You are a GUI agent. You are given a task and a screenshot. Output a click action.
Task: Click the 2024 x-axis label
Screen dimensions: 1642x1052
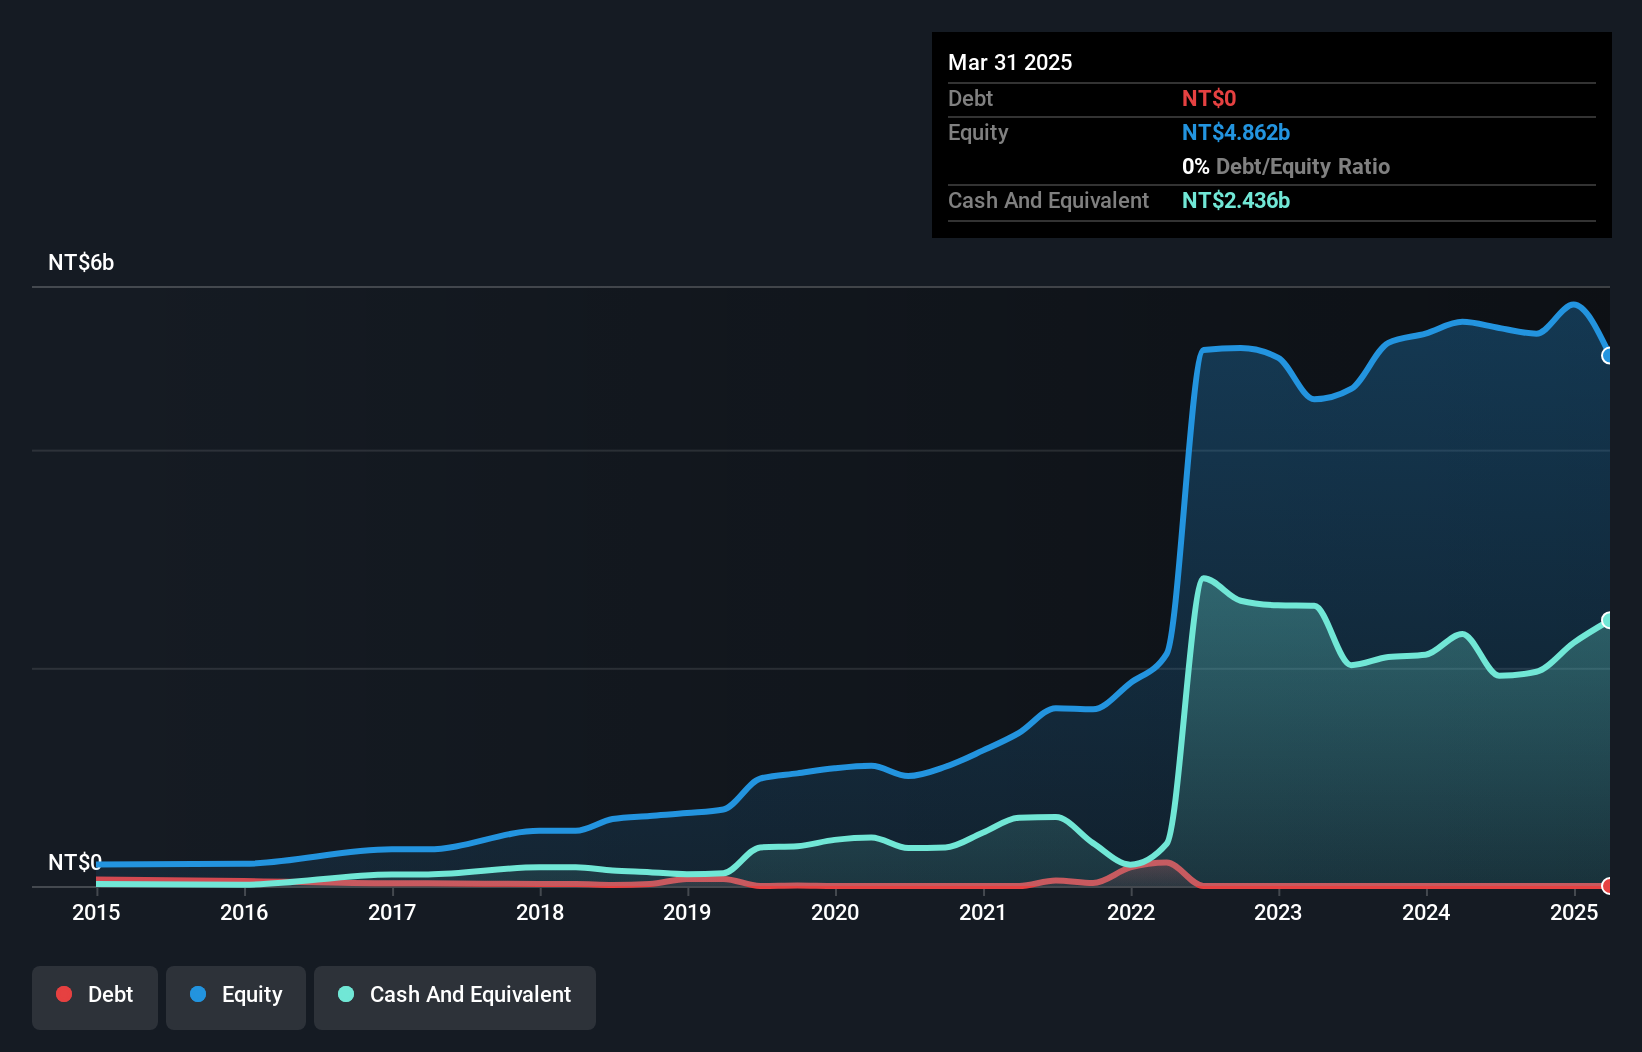pos(1426,912)
